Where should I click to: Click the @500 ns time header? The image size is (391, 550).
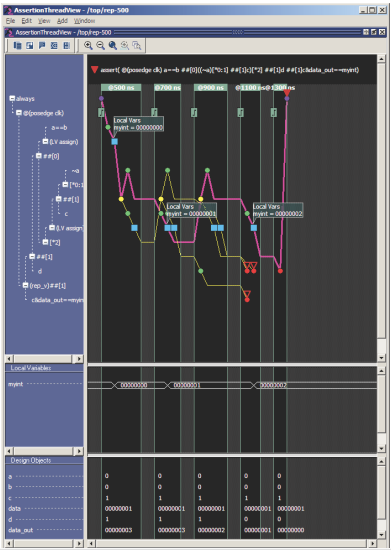click(121, 87)
